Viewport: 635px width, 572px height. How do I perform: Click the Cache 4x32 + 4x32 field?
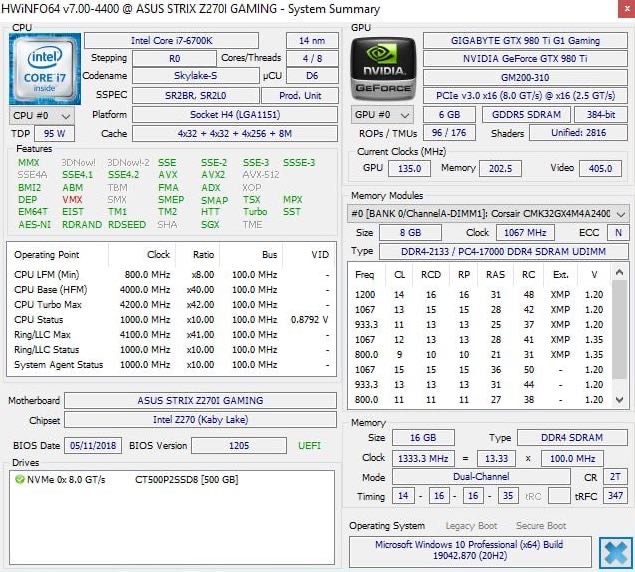click(235, 134)
